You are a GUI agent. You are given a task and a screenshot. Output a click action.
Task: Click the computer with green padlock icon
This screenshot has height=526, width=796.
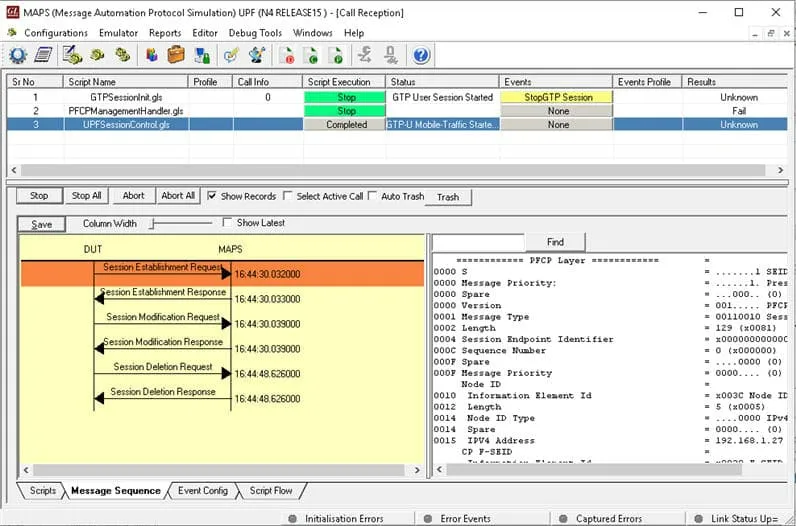pyautogui.click(x=203, y=55)
